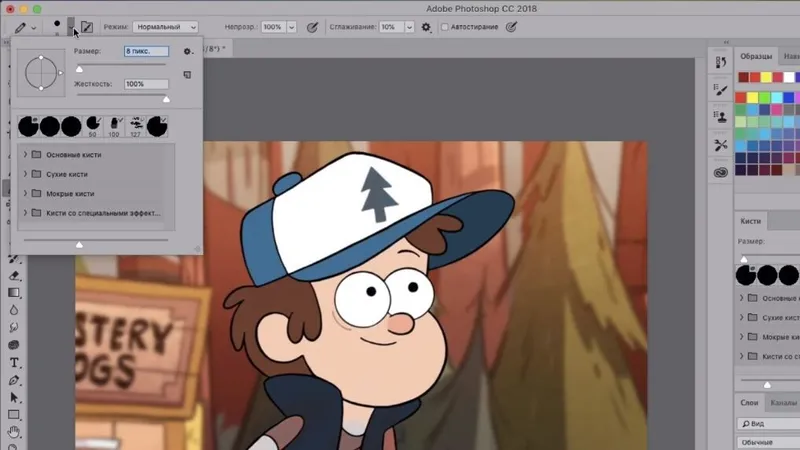The image size is (800, 450).
Task: Switch to the Кисти panel tab
Action: (751, 221)
